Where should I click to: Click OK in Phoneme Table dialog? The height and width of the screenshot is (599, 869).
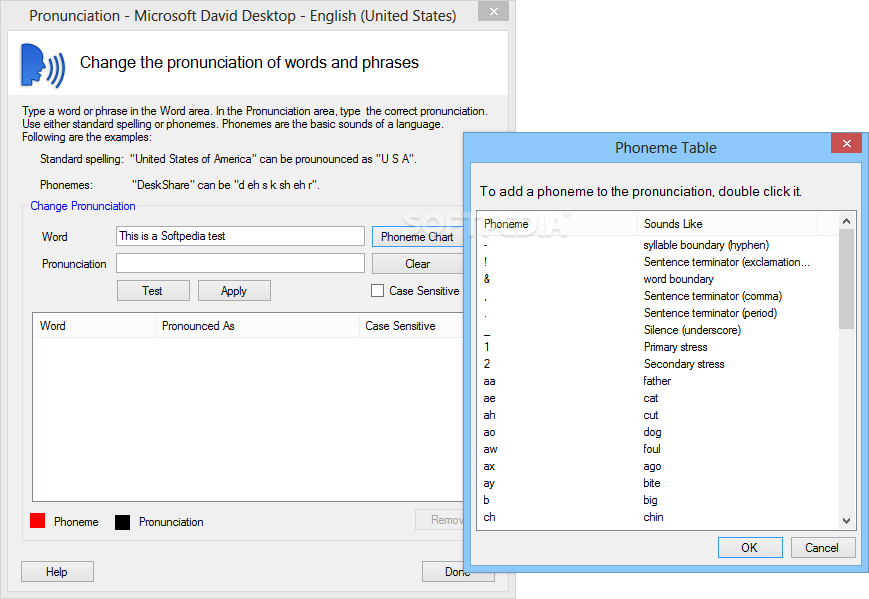pyautogui.click(x=750, y=547)
